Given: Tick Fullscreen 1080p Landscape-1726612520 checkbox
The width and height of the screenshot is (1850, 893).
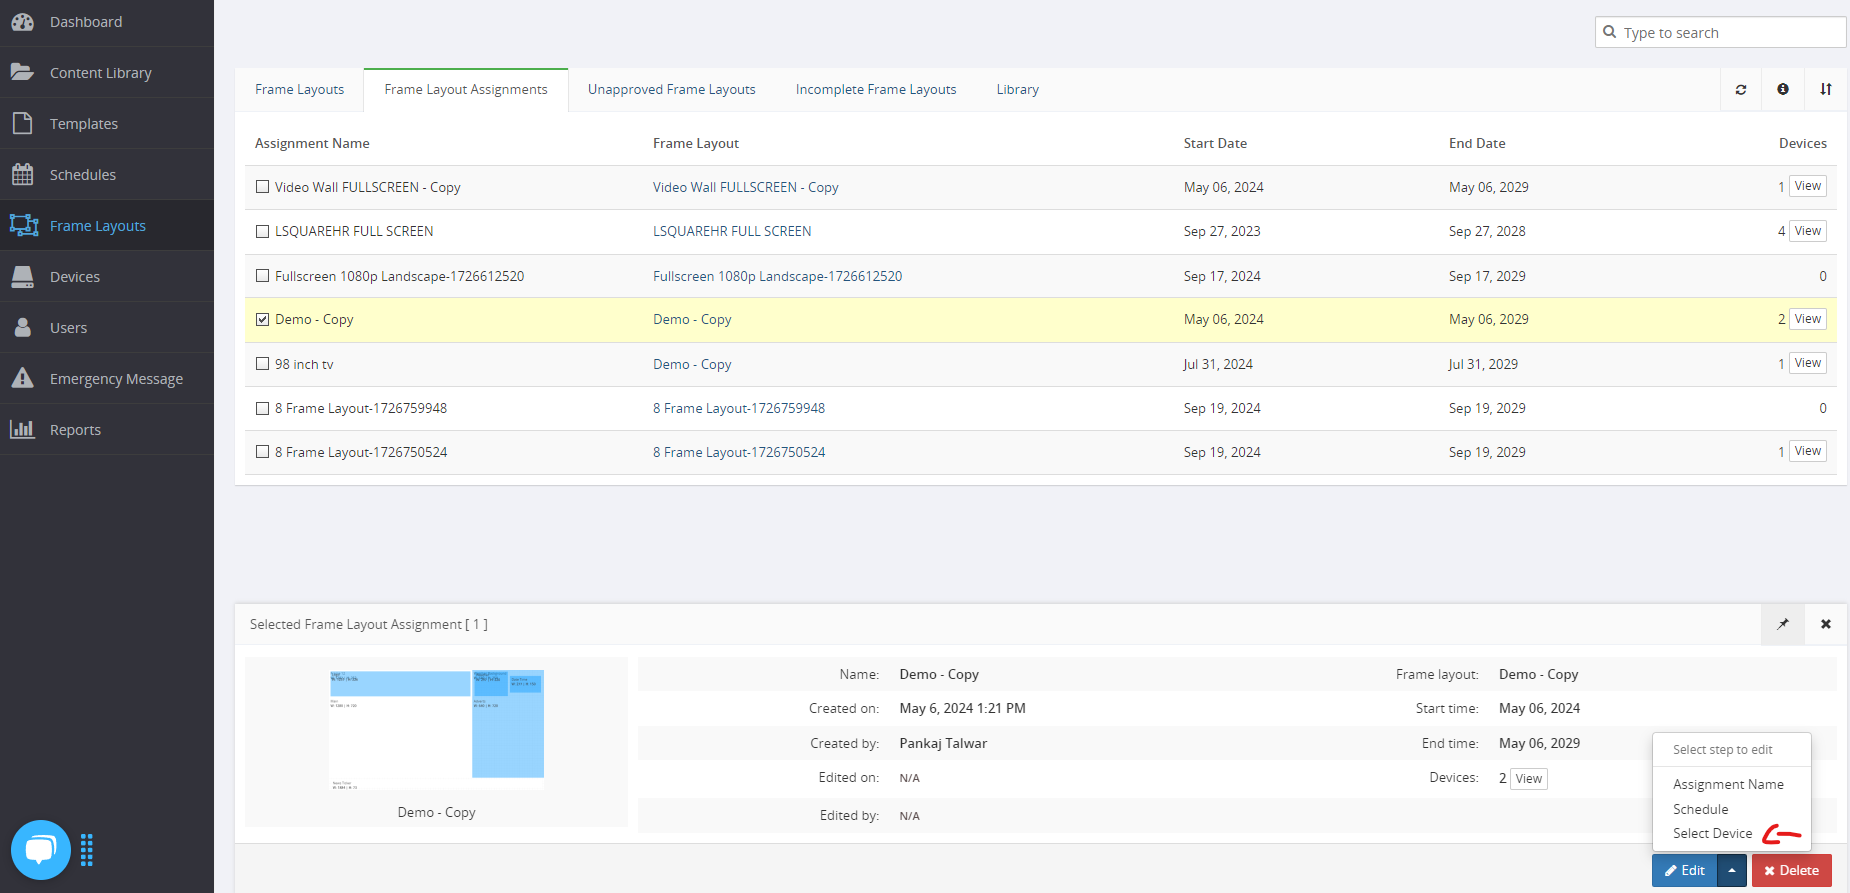Looking at the screenshot, I should tap(262, 276).
